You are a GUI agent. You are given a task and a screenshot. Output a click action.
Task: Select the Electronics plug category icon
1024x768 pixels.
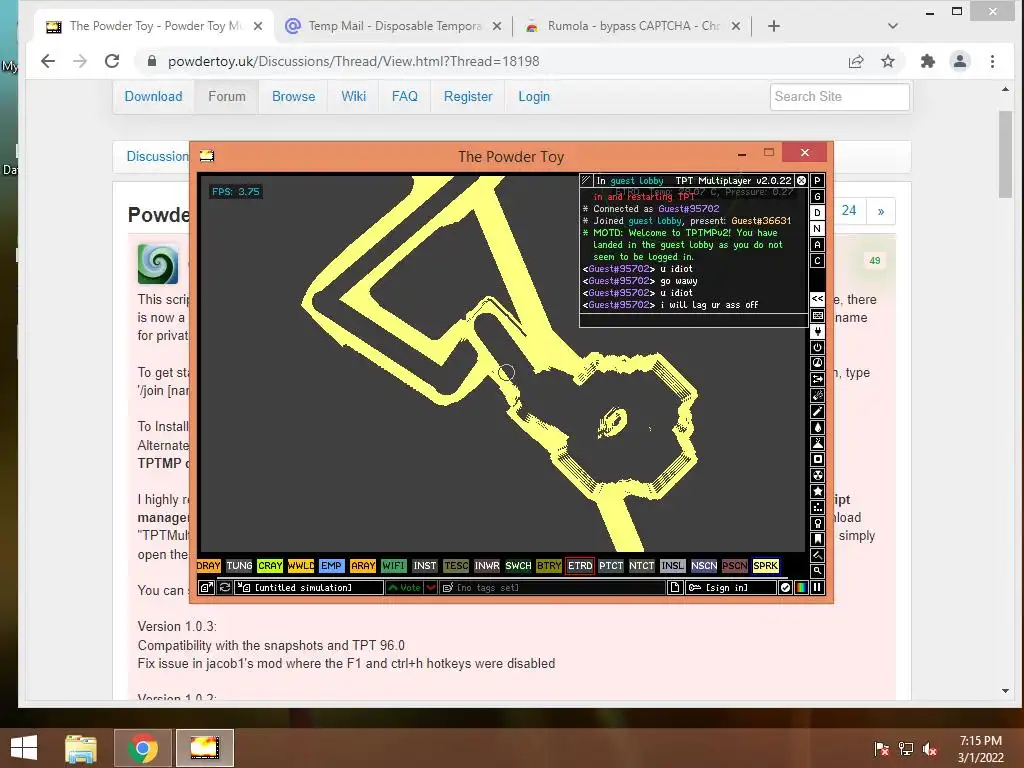coord(817,331)
